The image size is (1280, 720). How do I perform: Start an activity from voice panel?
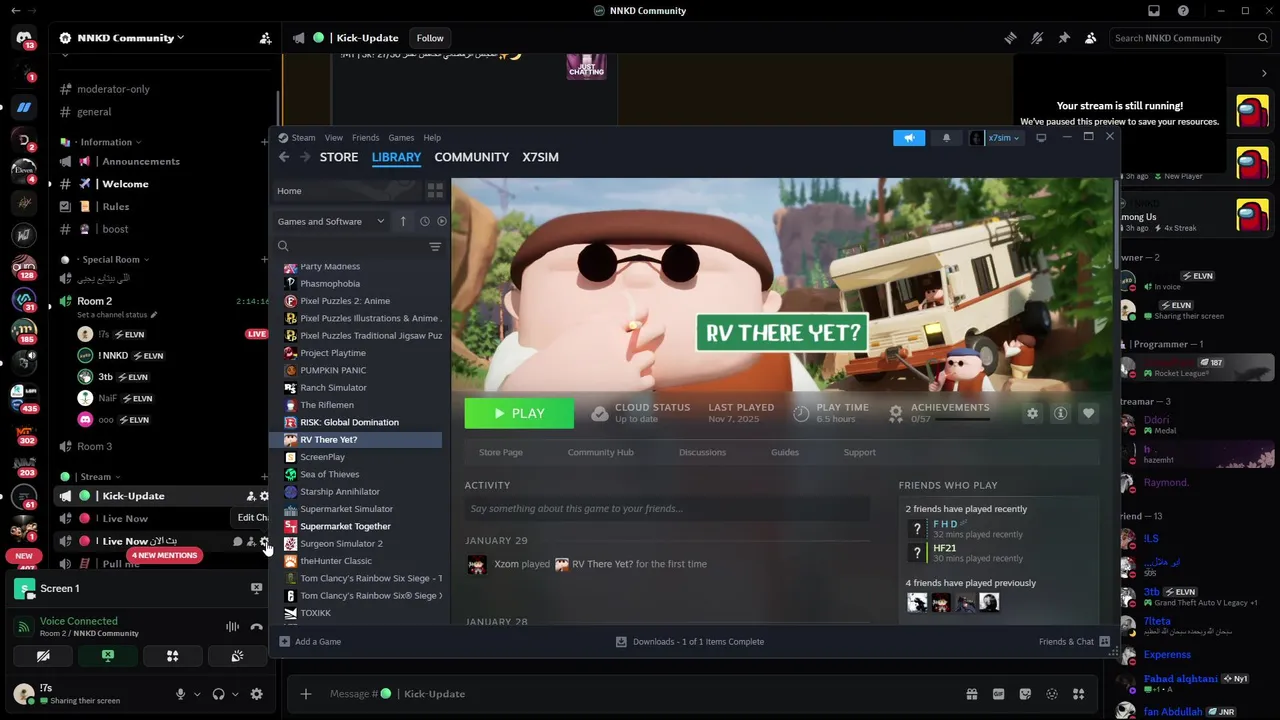pos(172,656)
